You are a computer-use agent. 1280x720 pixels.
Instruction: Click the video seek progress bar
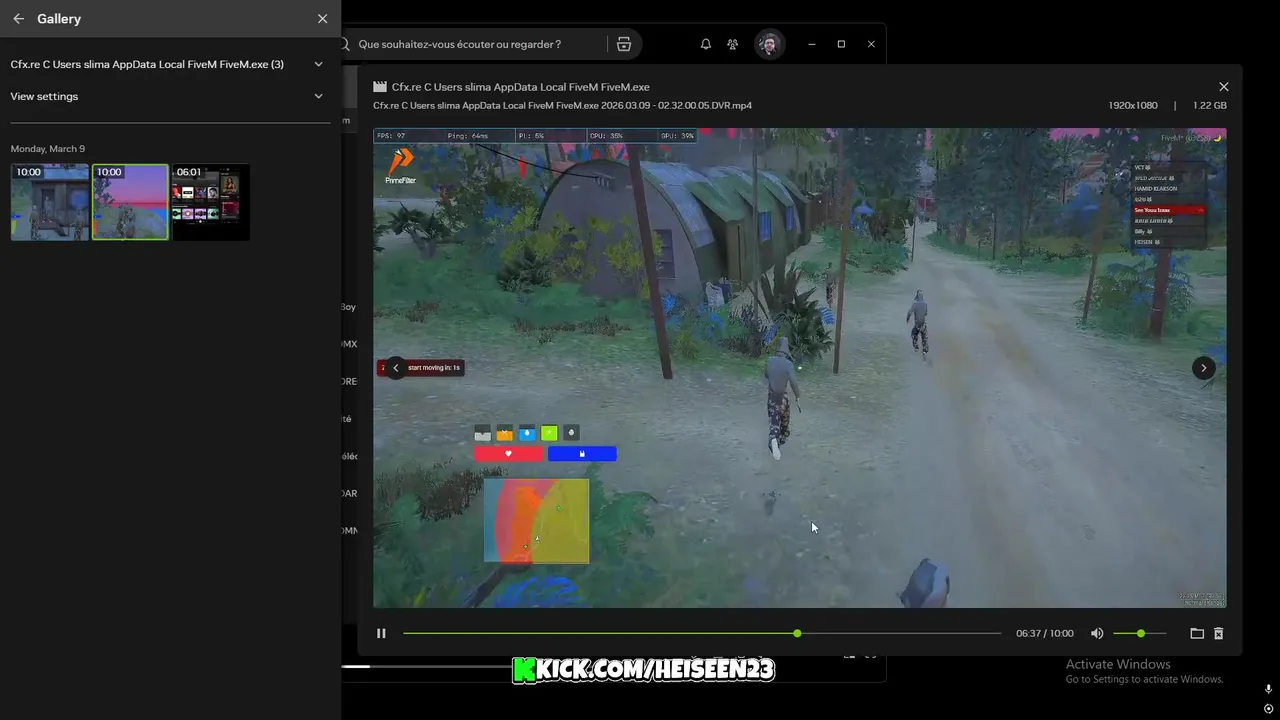click(701, 633)
